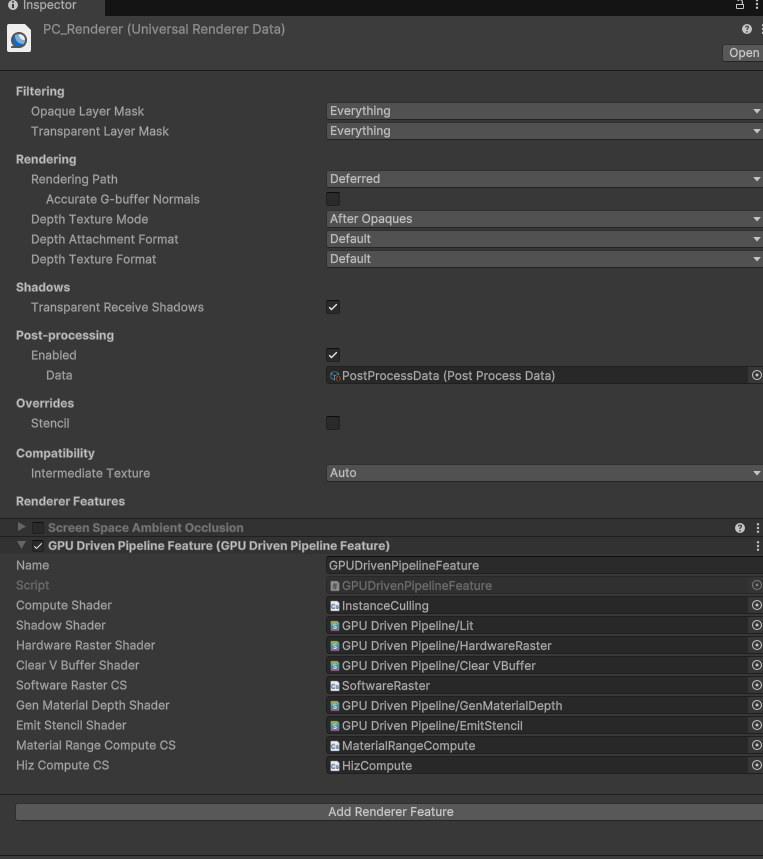This screenshot has height=859, width=763.
Task: Click the Script field GPUDrivenPipelineFeature
Action: (x=537, y=586)
